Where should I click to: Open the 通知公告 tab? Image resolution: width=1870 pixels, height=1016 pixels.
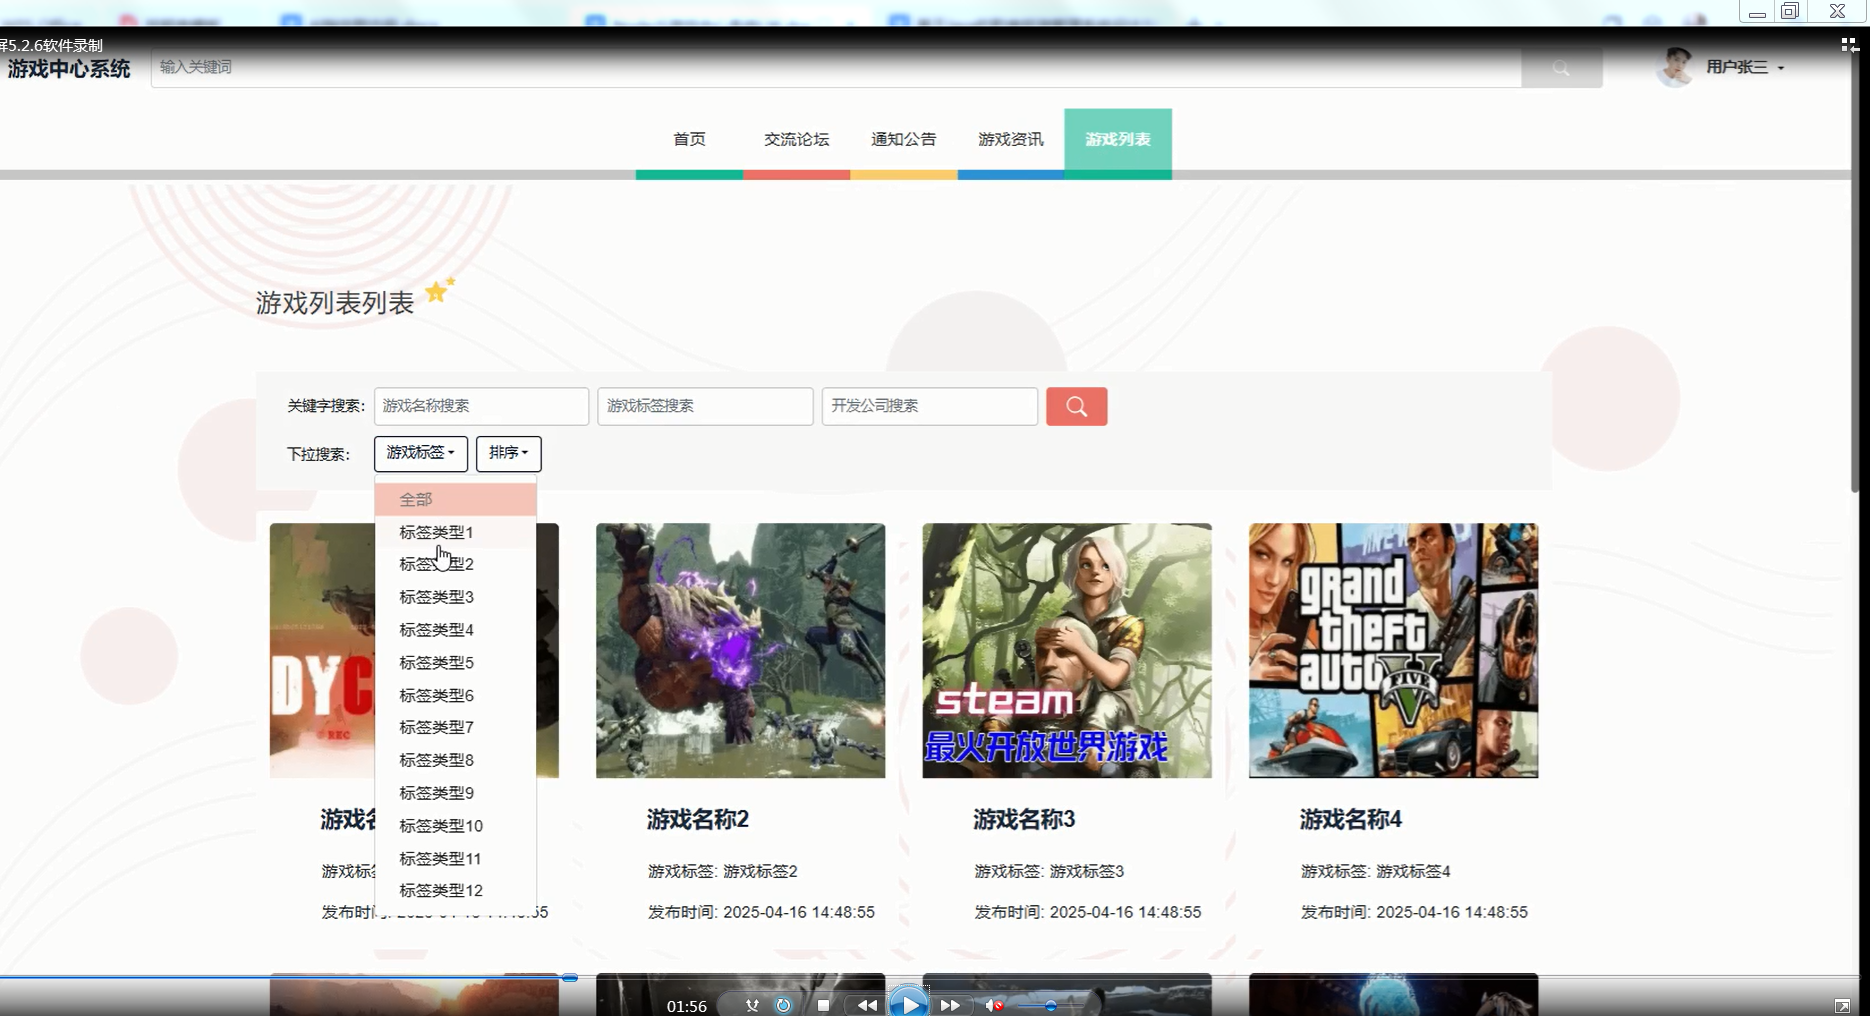coord(904,140)
